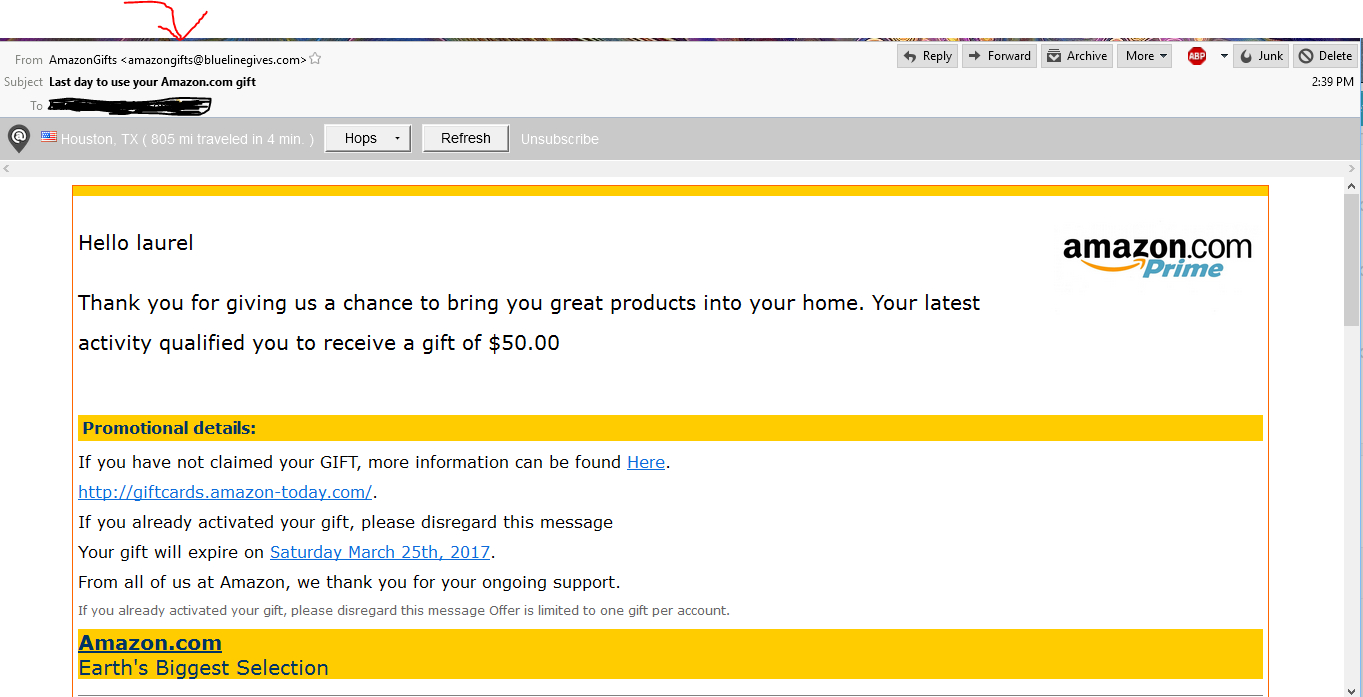The image size is (1363, 697).
Task: Click the sender address amazongifts@bluelinegives.com
Action: [x=213, y=60]
